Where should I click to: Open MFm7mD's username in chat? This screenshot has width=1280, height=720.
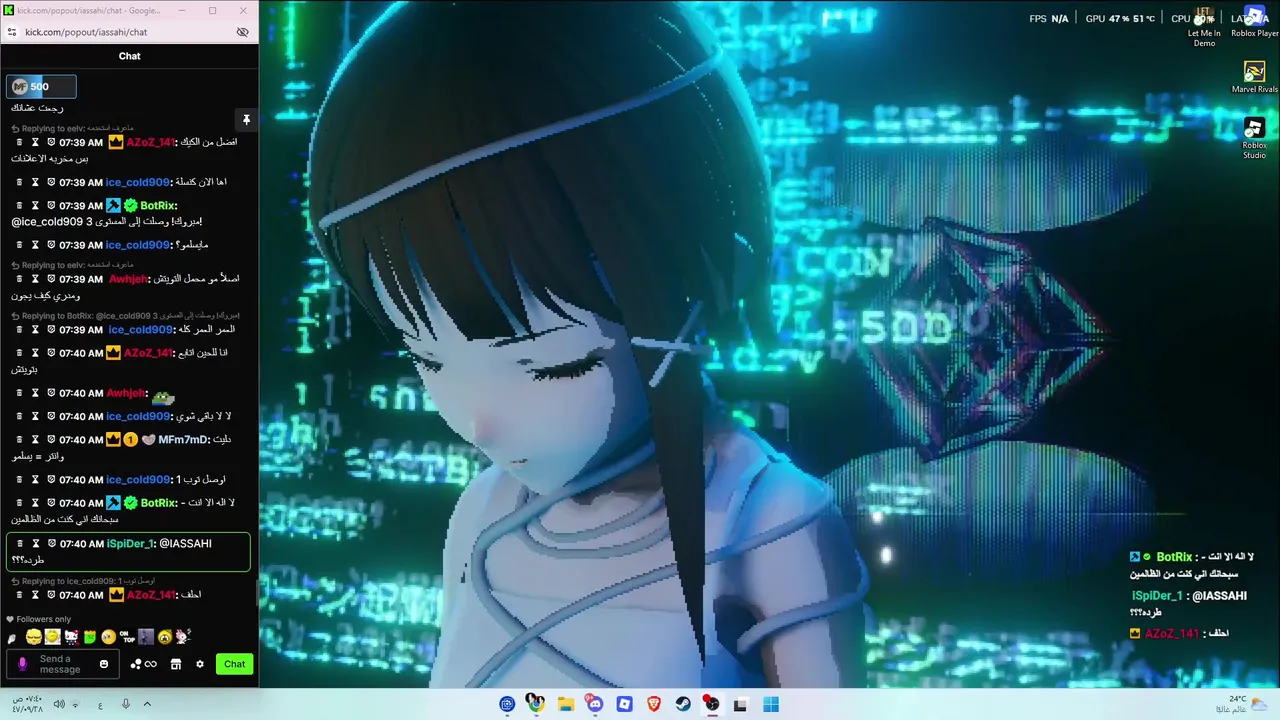click(x=183, y=440)
